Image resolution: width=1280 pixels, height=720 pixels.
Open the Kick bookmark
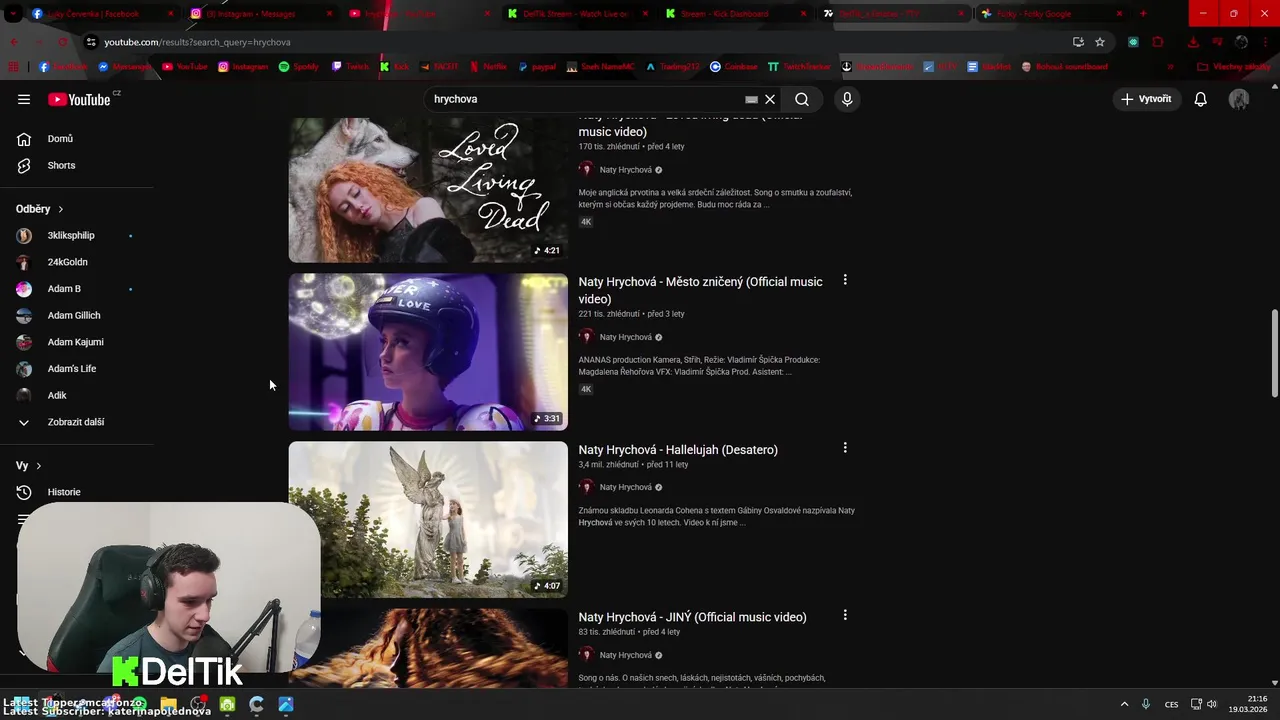pos(395,67)
